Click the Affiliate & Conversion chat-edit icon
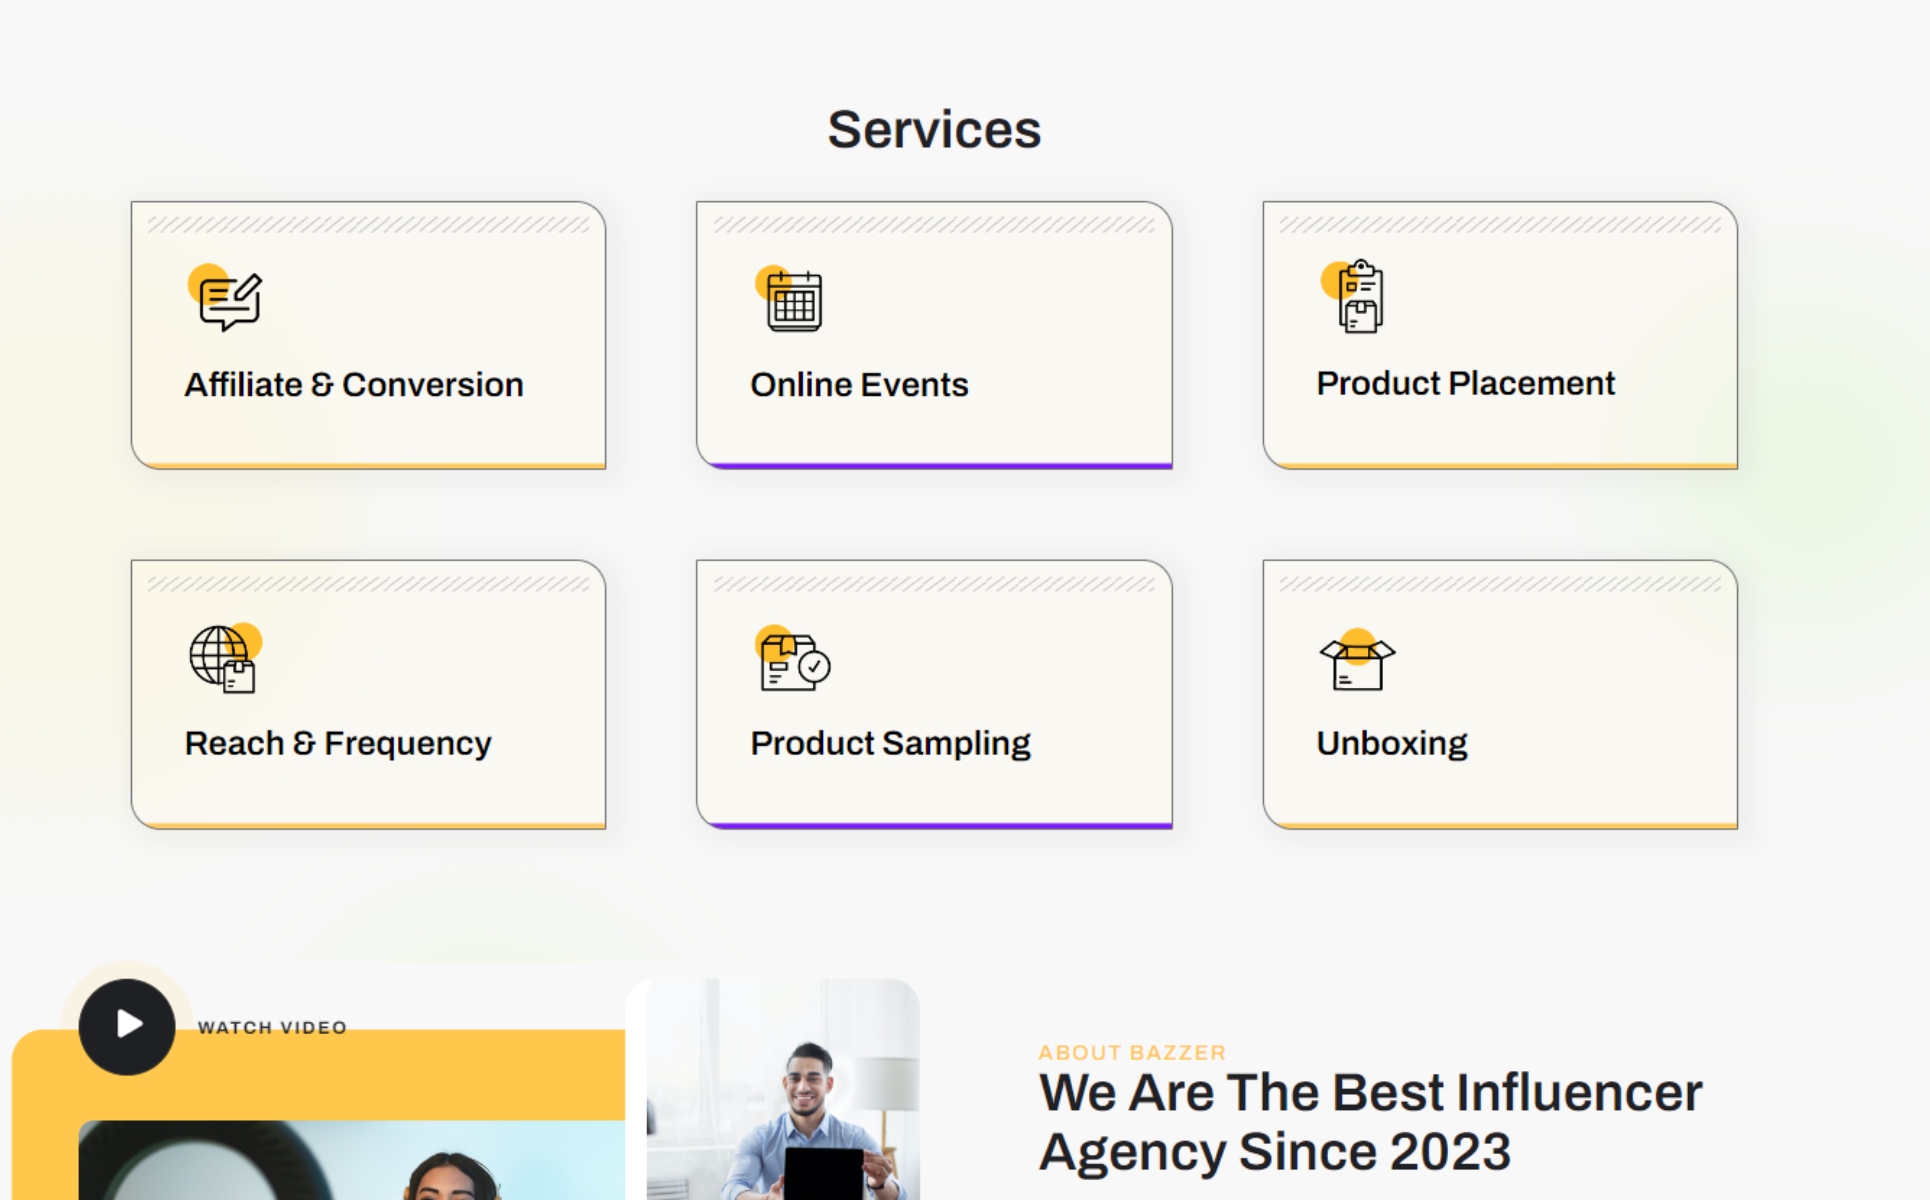 [x=229, y=300]
